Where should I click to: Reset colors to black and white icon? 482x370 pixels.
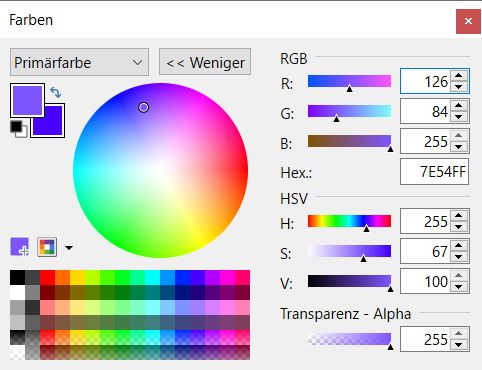click(19, 129)
